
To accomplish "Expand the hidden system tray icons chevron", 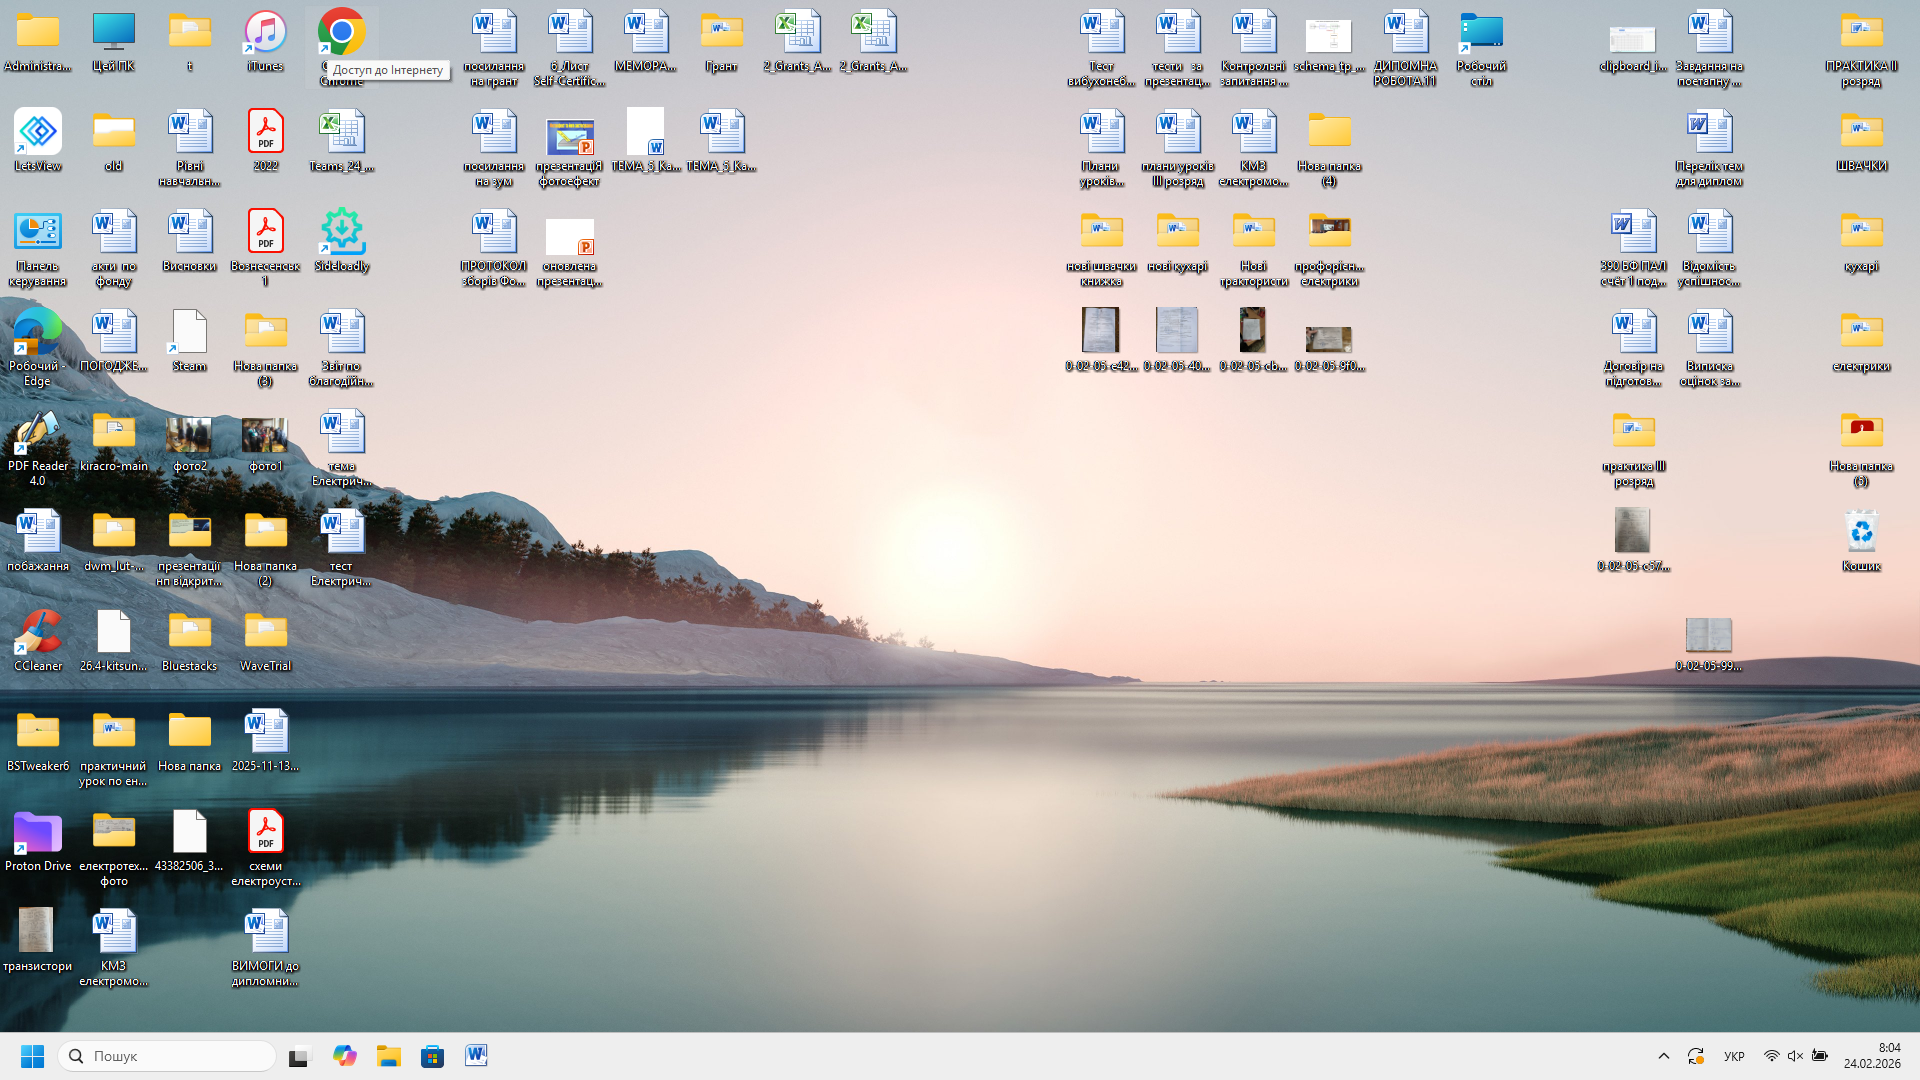I will coord(1664,1056).
